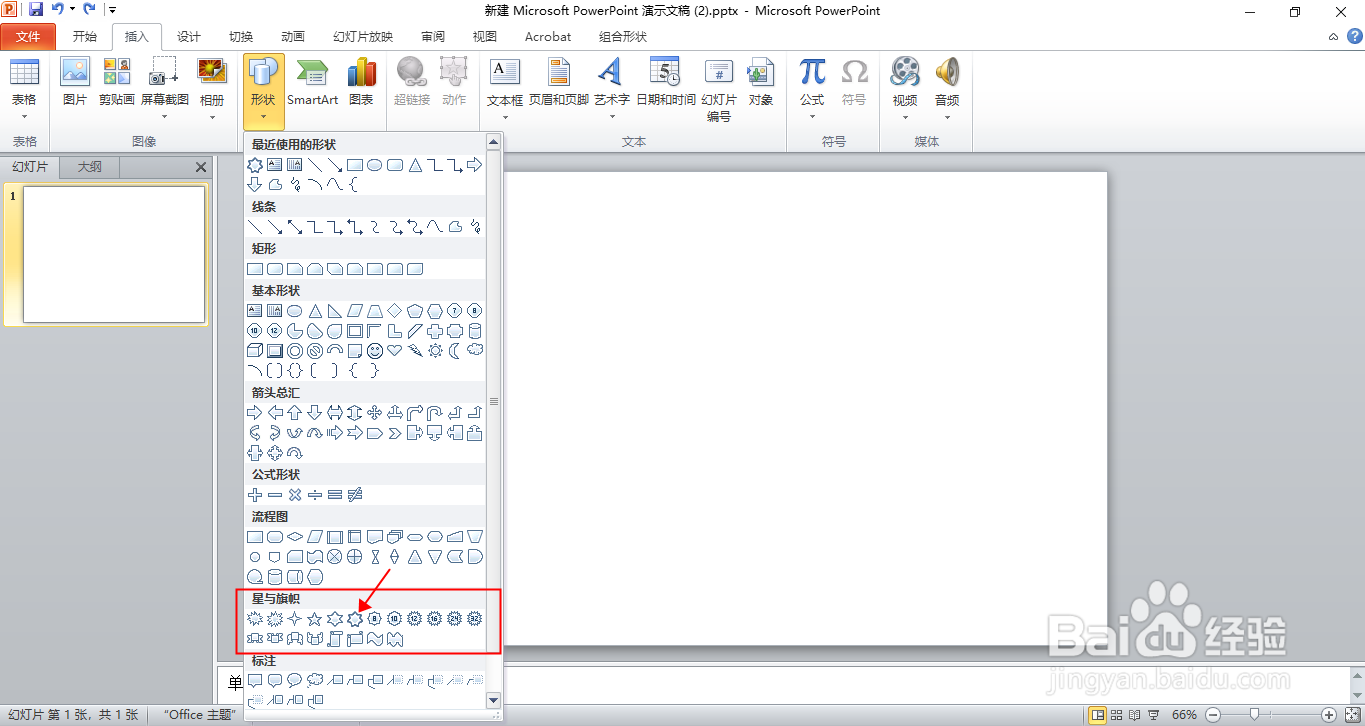Viewport: 1365px width, 726px height.
Task: Click shapes gallery scroll-down arrow
Action: [x=493, y=700]
